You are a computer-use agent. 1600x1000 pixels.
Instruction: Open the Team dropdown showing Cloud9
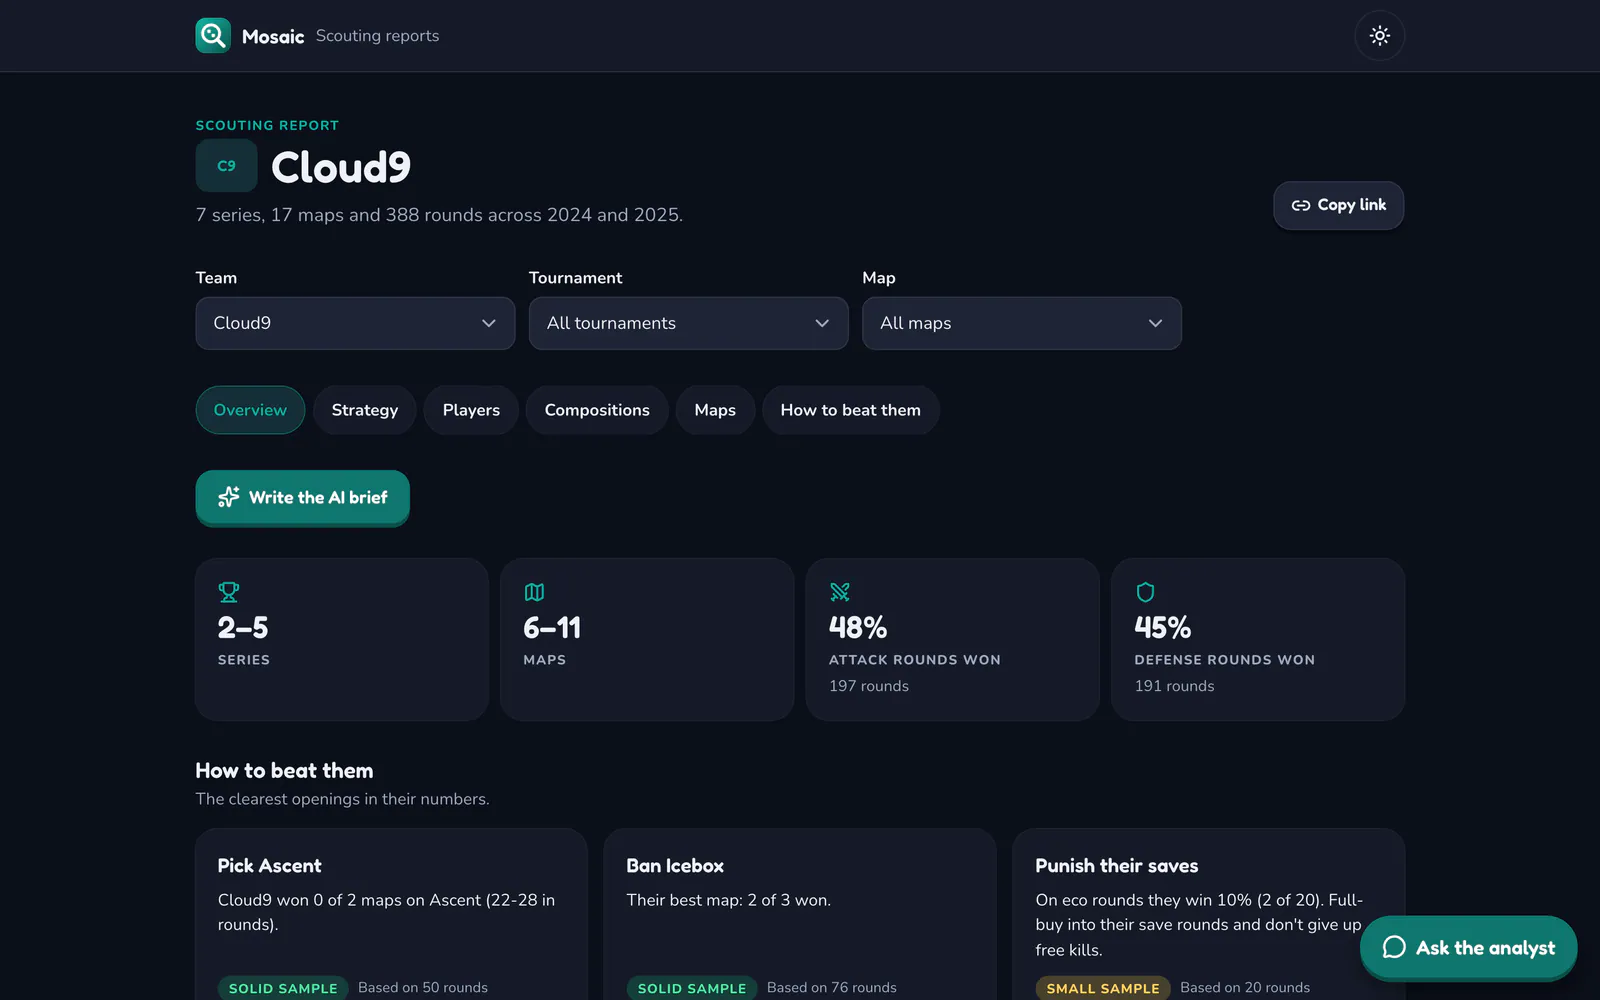(x=355, y=323)
